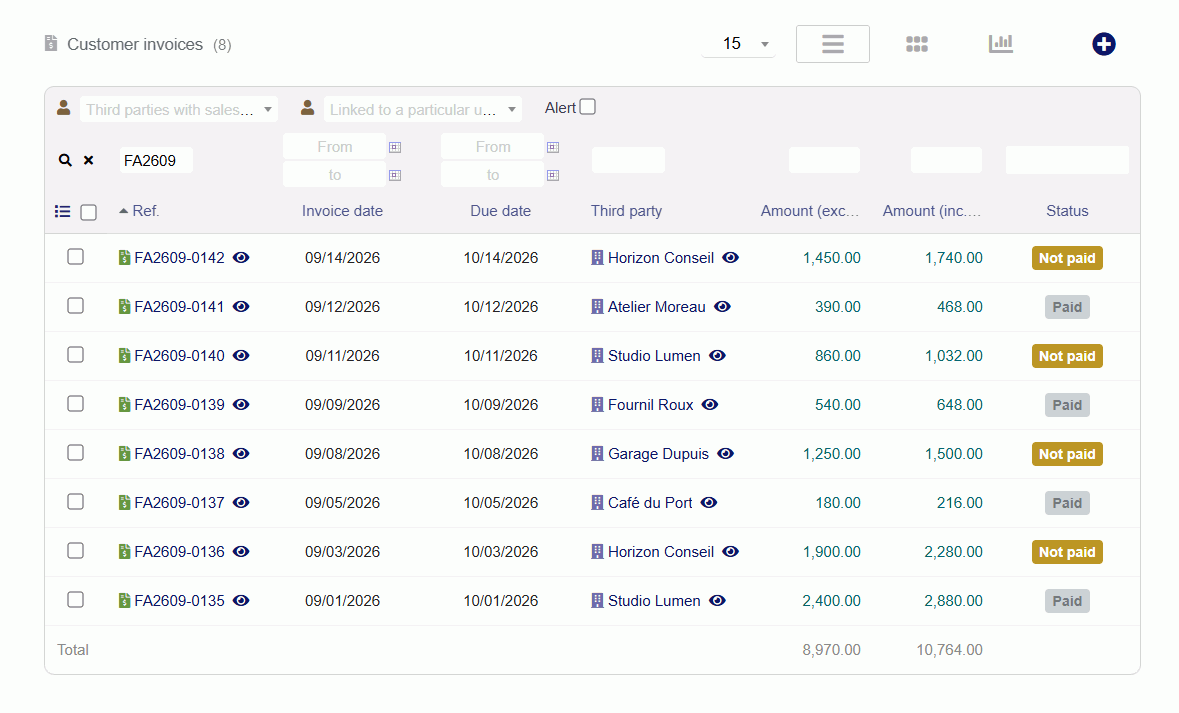Add a new customer invoice with plus icon
1179x713 pixels.
(1103, 44)
